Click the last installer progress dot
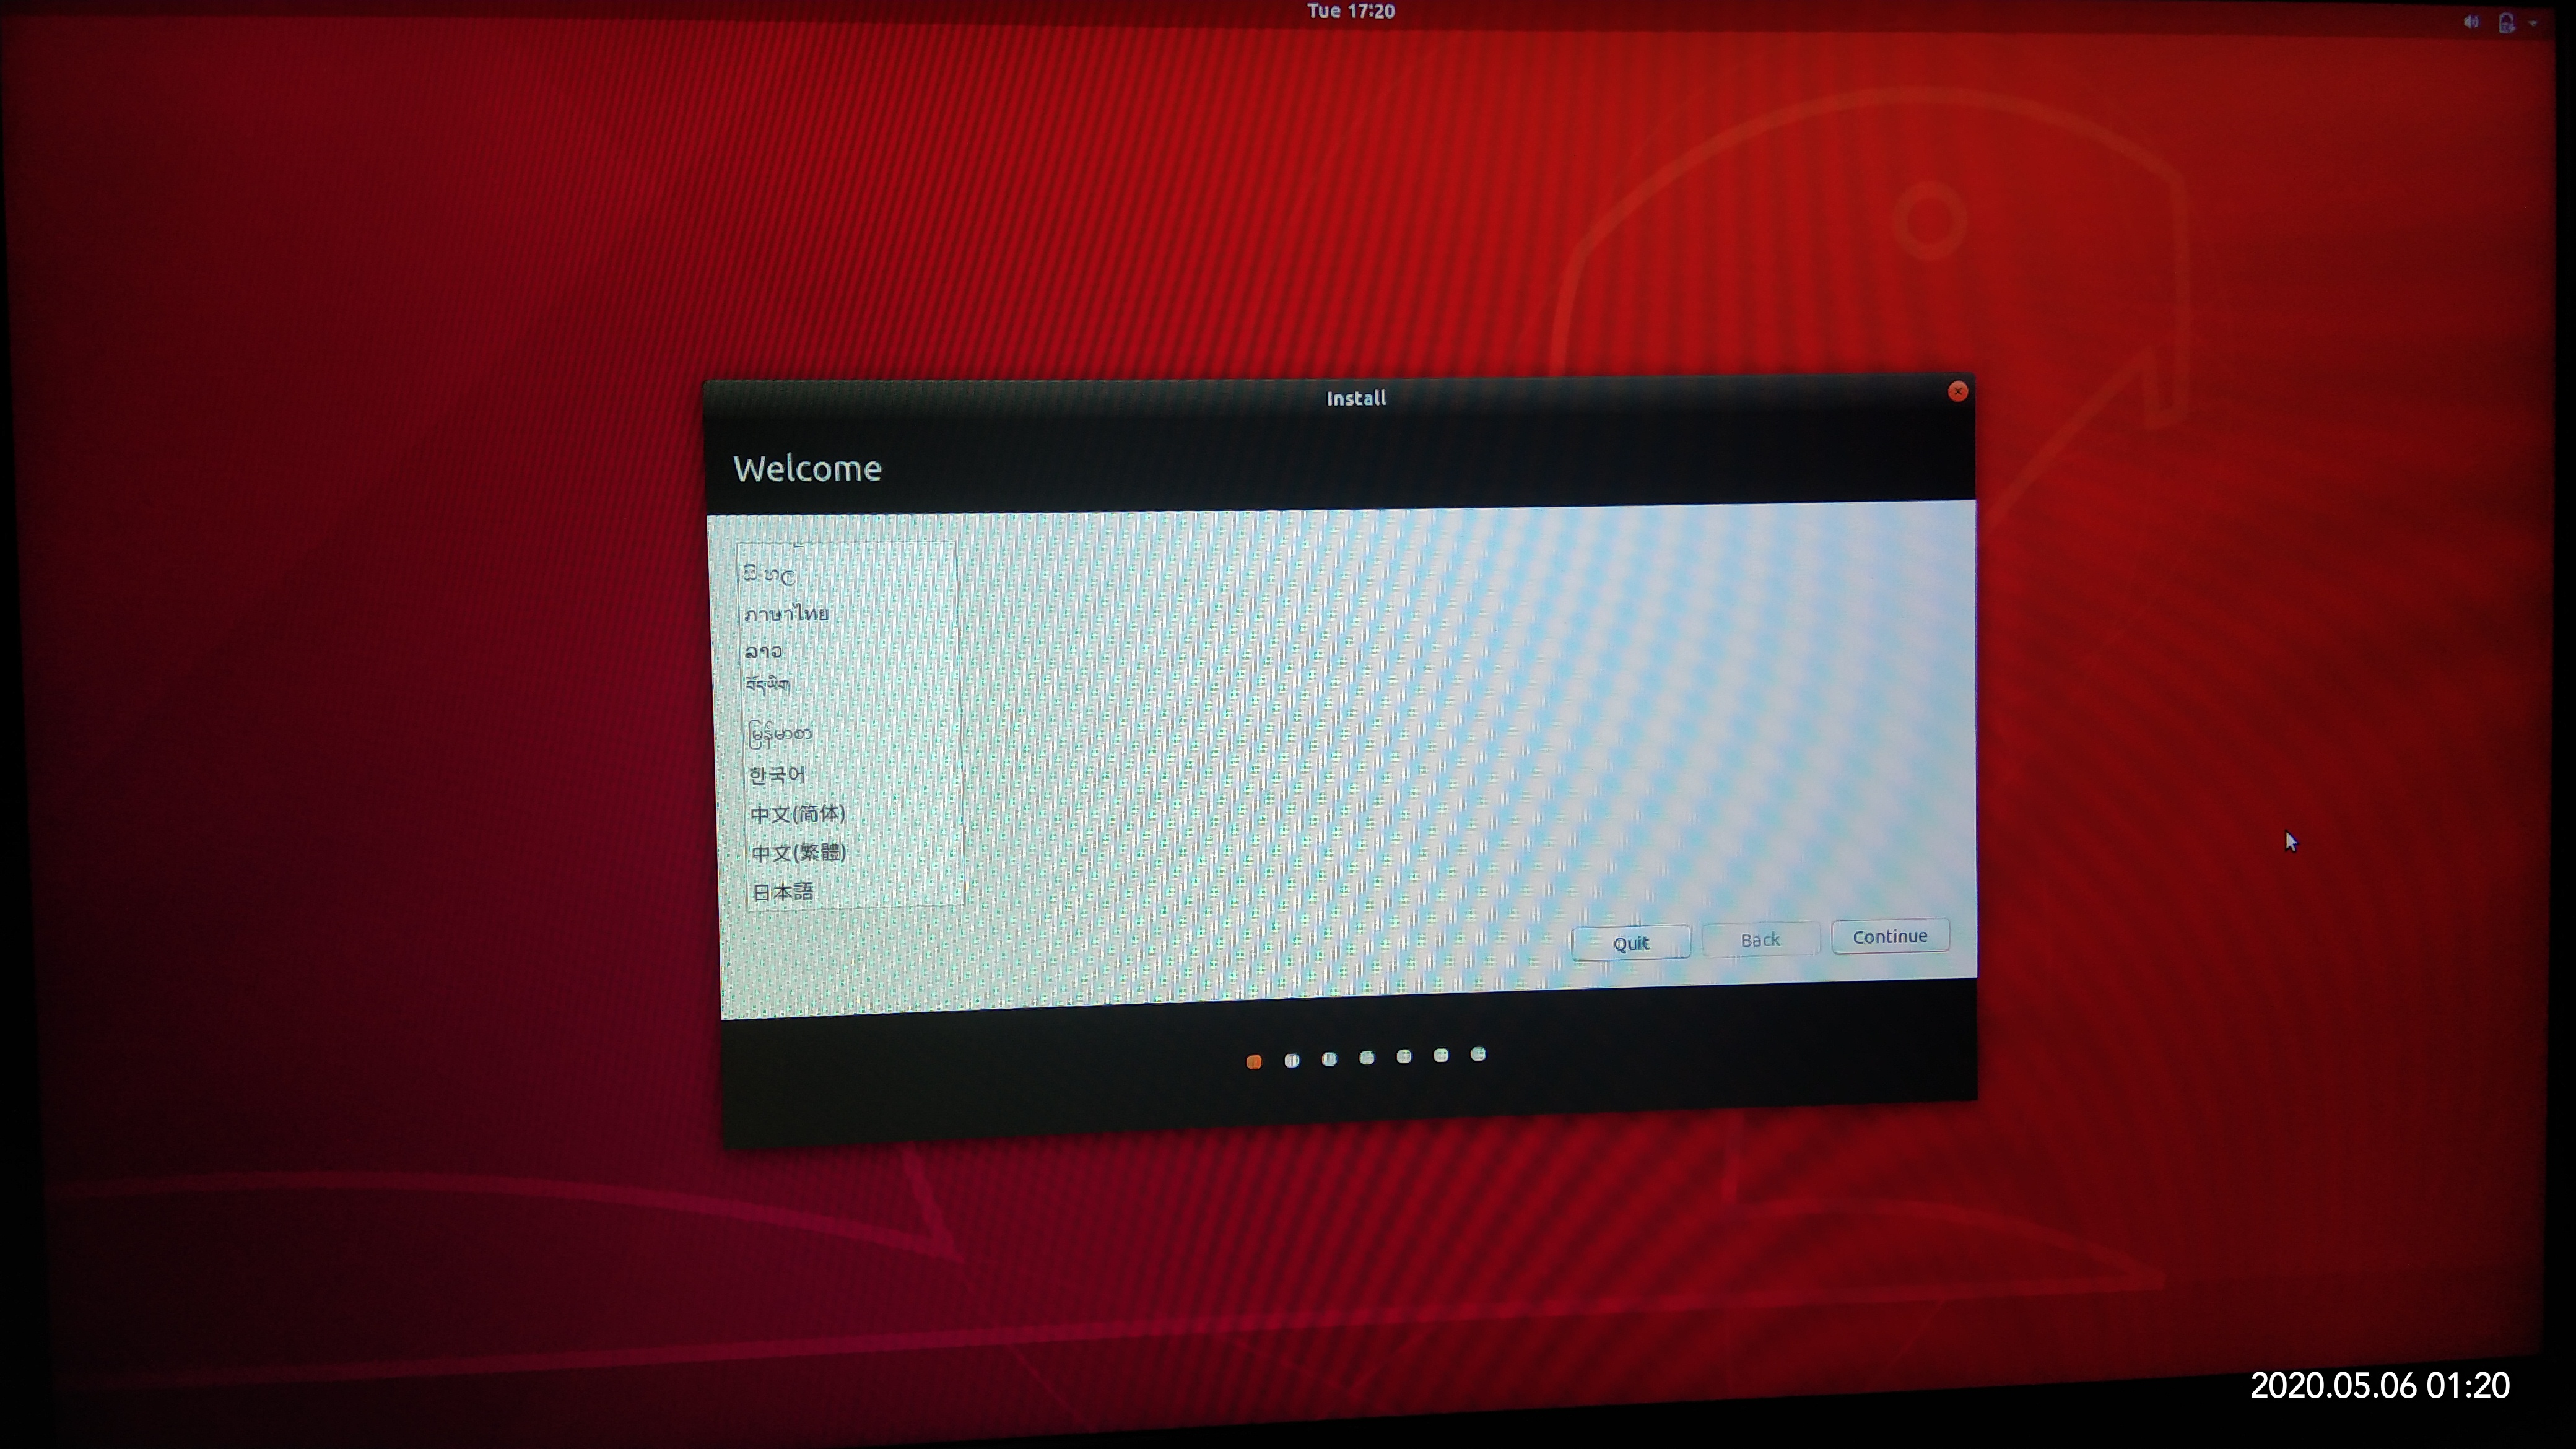The image size is (2576, 1449). pyautogui.click(x=1478, y=1054)
